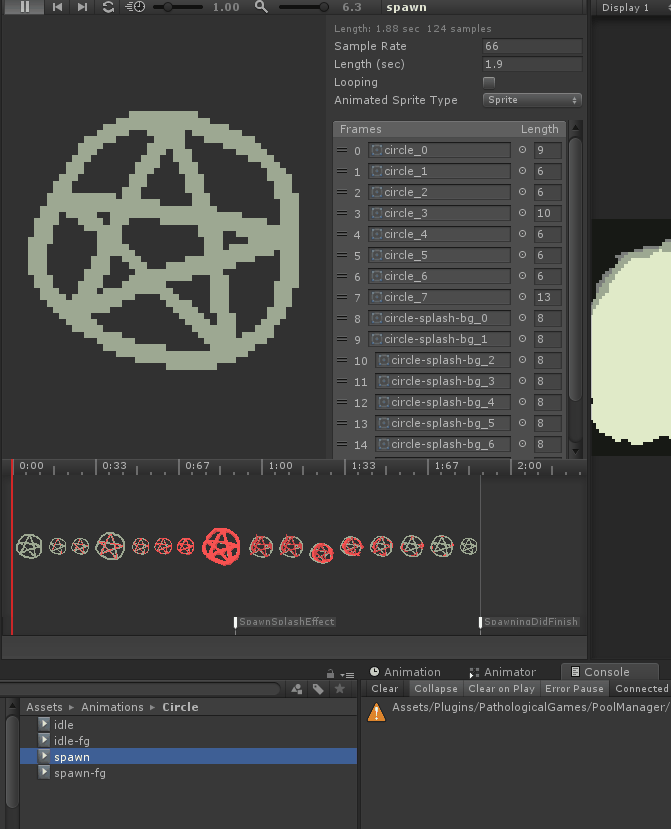Screen dimensions: 671x829
Task: Toggle the loop preview icon
Action: pyautogui.click(x=108, y=7)
